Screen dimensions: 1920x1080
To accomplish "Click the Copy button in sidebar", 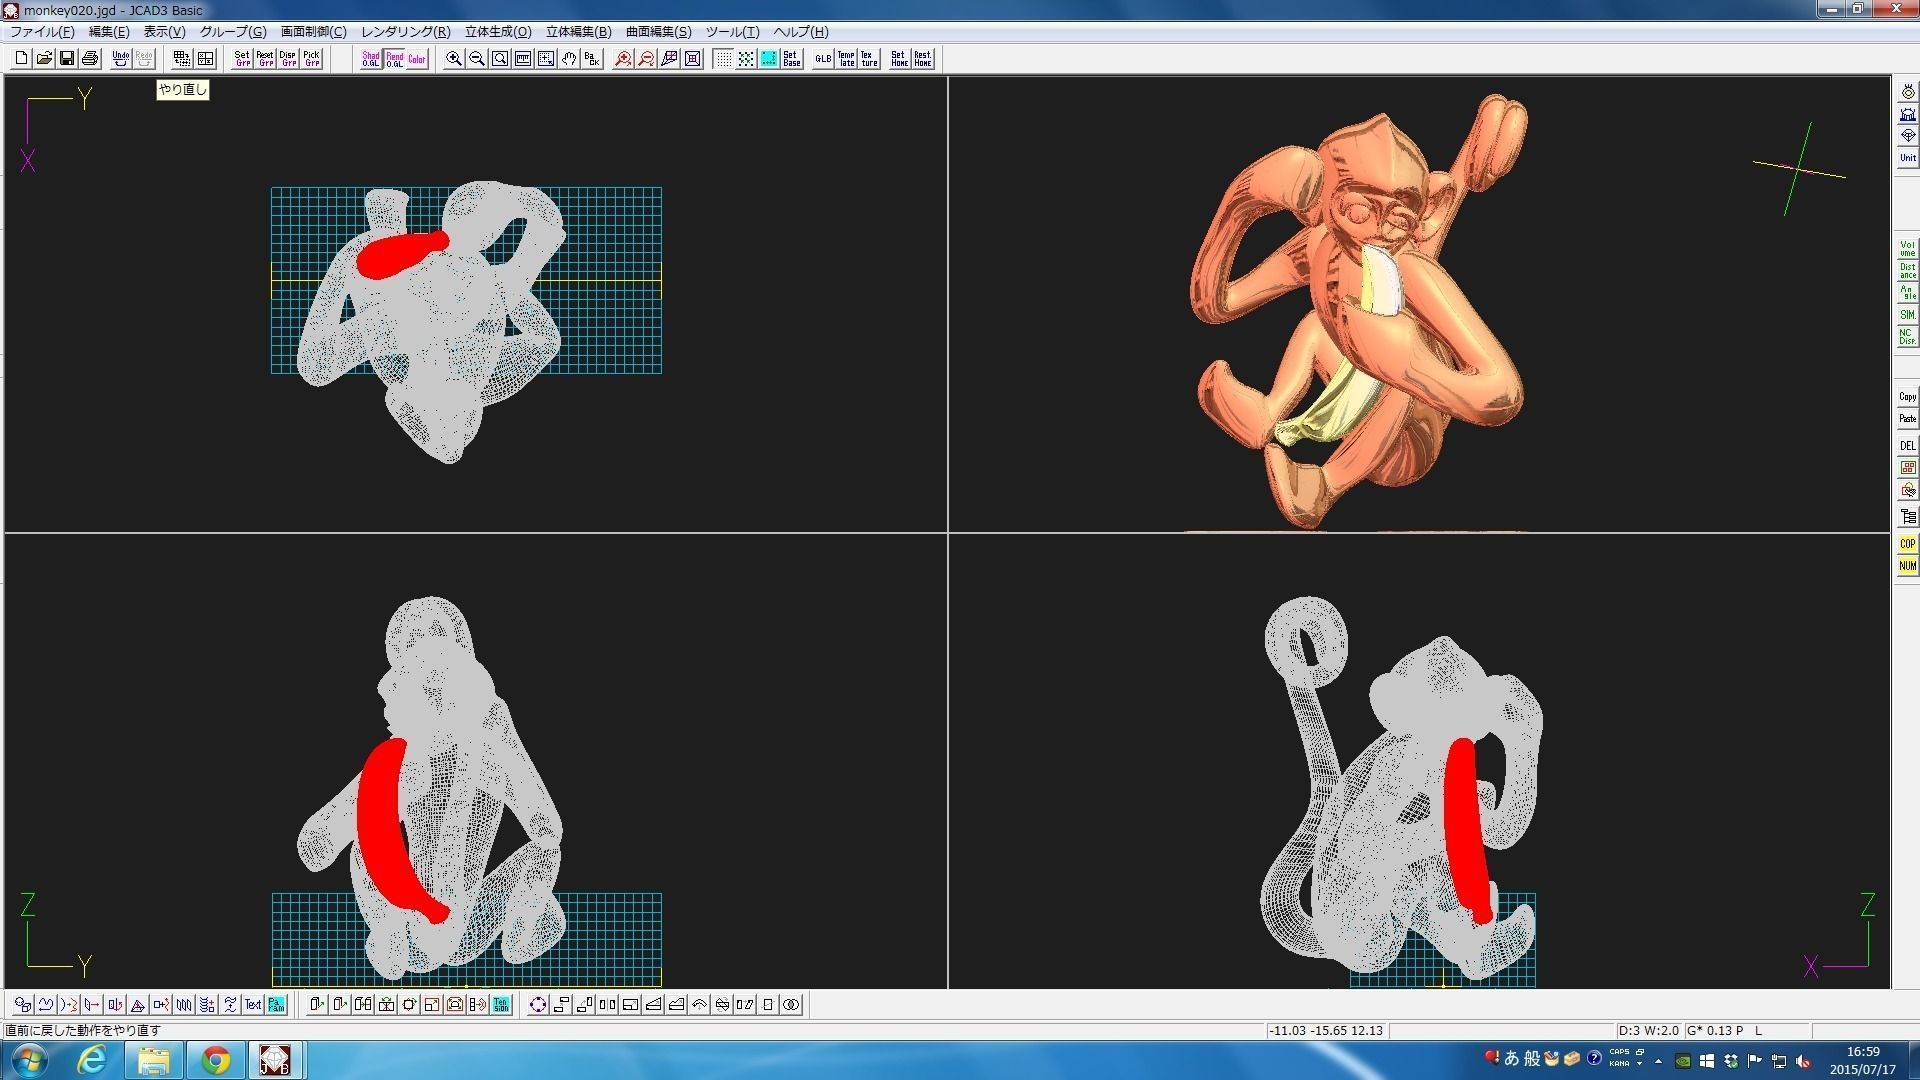I will [x=1908, y=397].
